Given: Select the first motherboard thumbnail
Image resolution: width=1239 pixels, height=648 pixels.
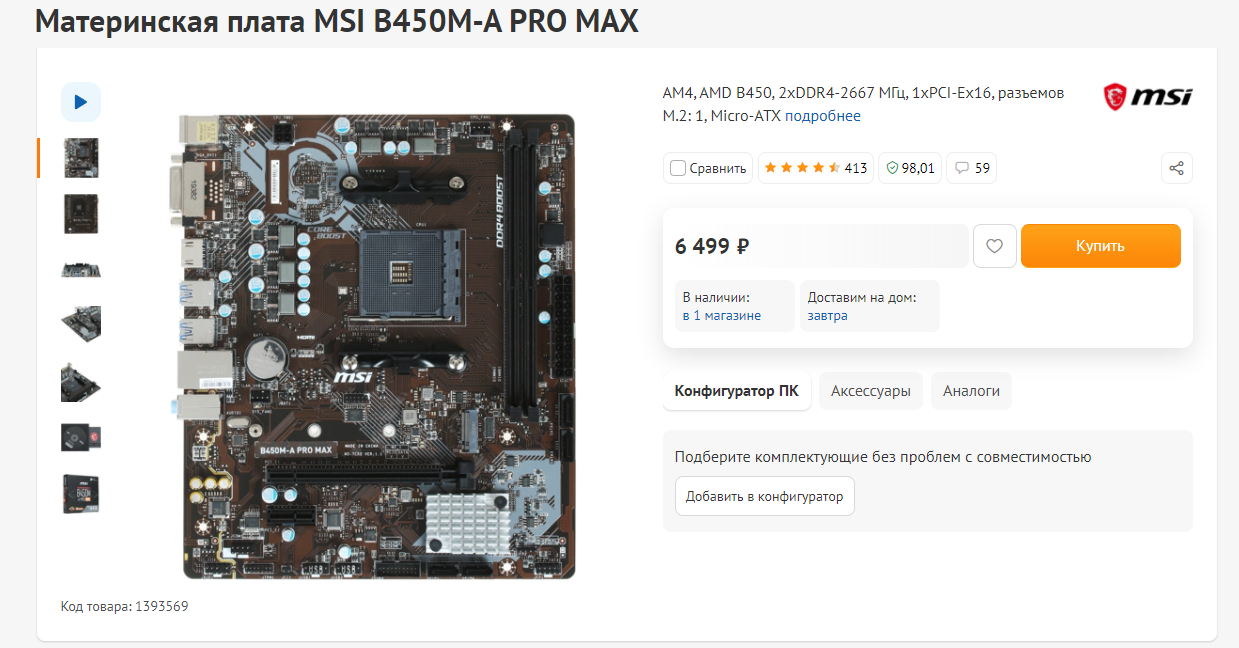Looking at the screenshot, I should point(81,158).
